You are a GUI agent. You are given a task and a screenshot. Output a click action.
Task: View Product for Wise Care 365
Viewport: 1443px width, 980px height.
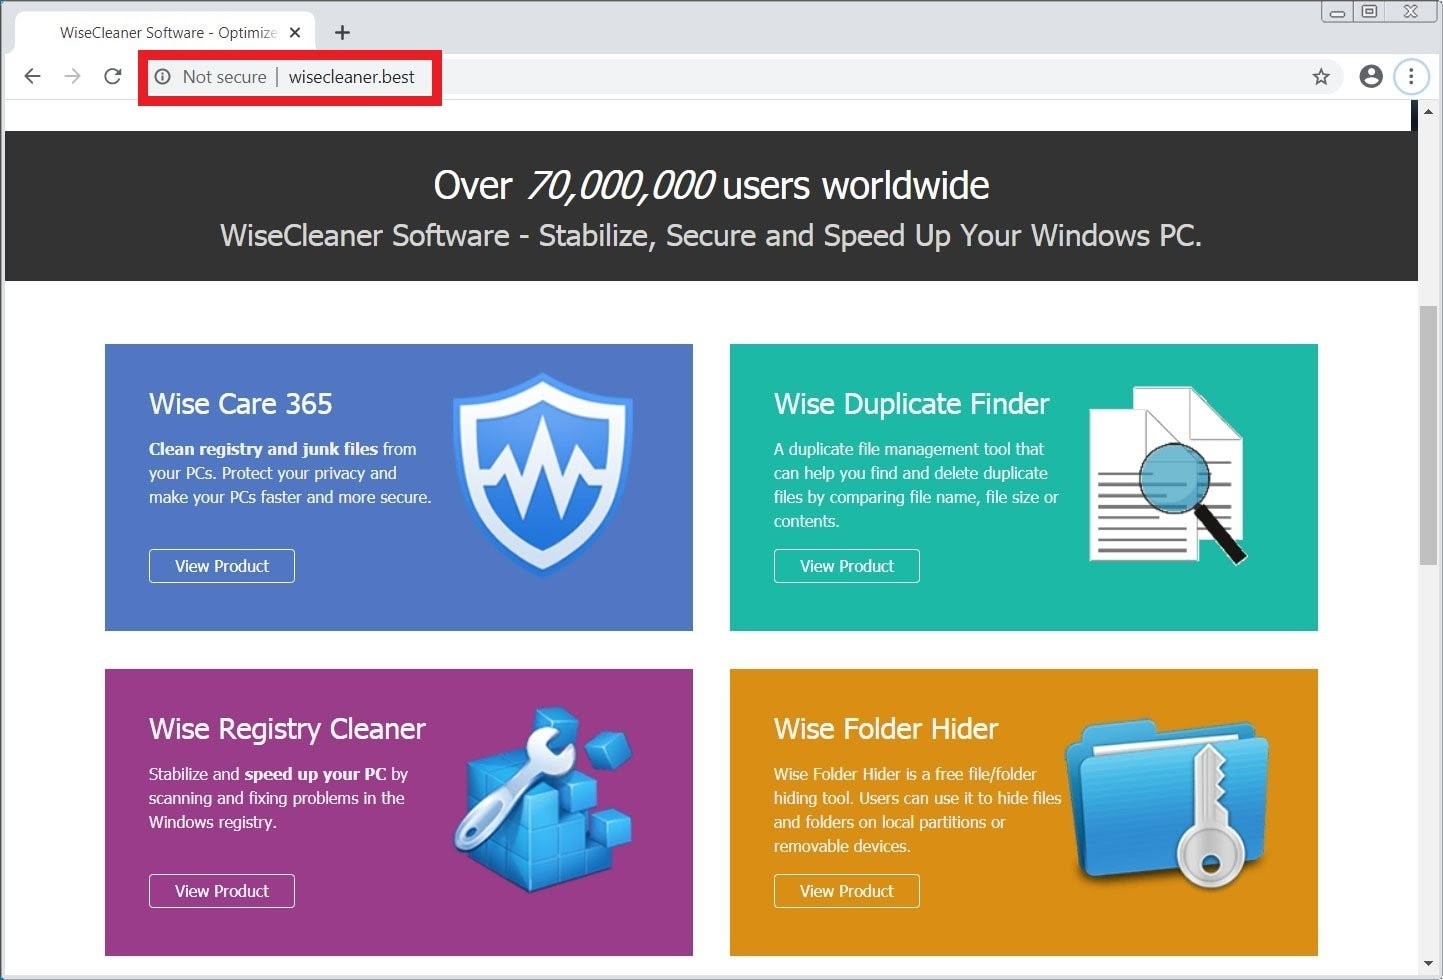pos(222,566)
